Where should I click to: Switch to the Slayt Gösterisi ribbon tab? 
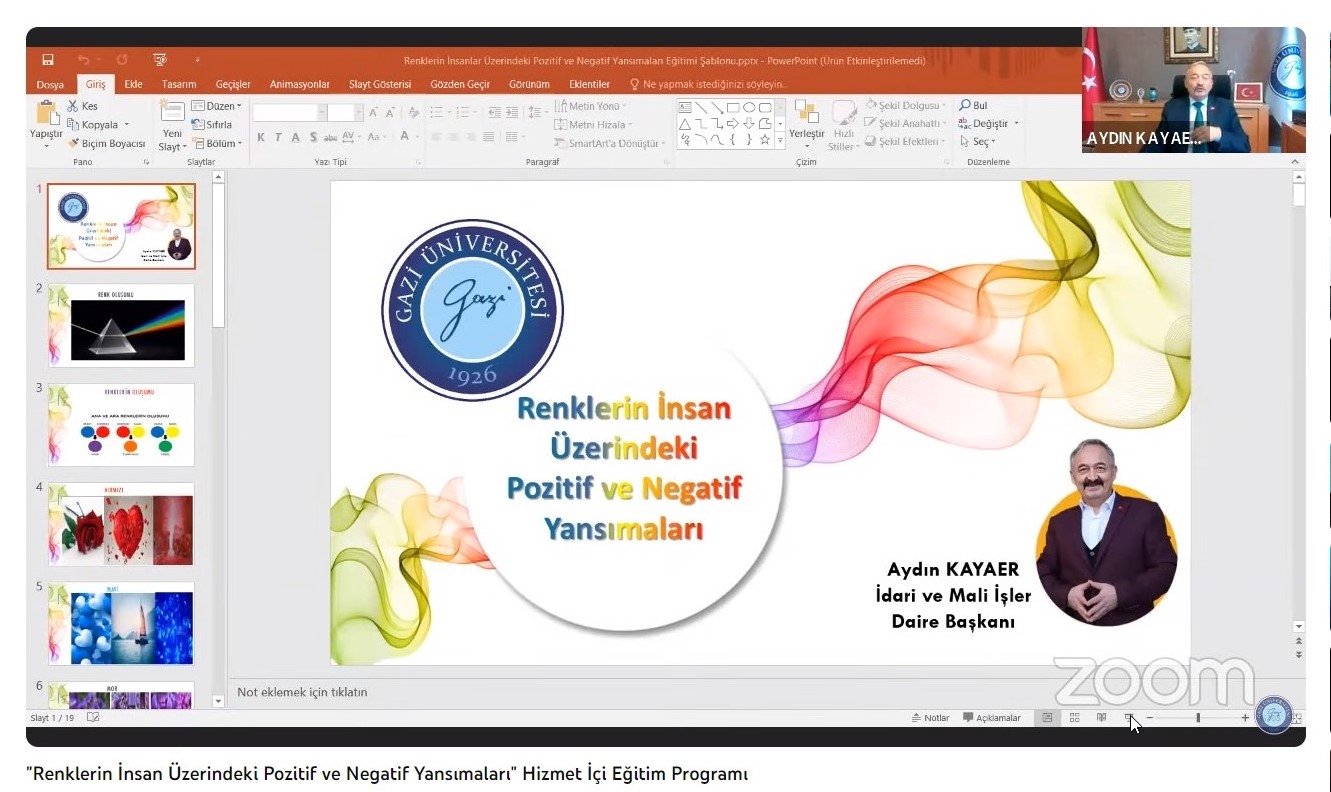click(x=380, y=85)
